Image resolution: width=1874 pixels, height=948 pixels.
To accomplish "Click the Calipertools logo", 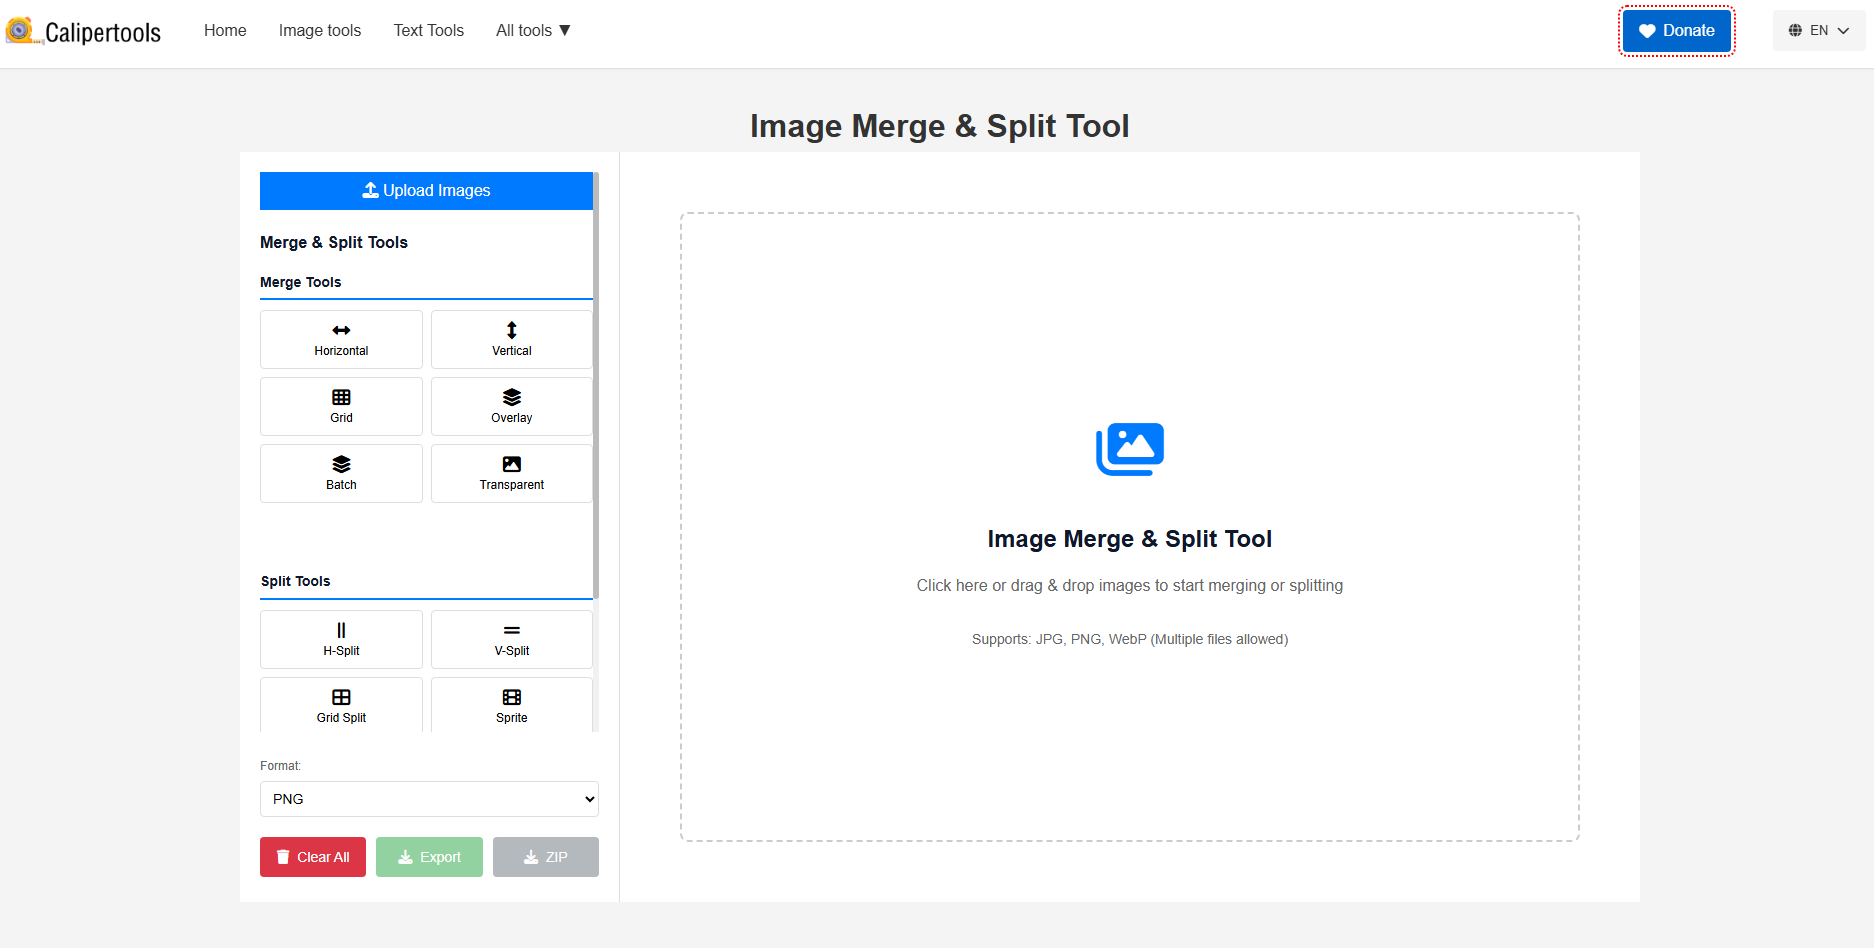I will (x=83, y=31).
